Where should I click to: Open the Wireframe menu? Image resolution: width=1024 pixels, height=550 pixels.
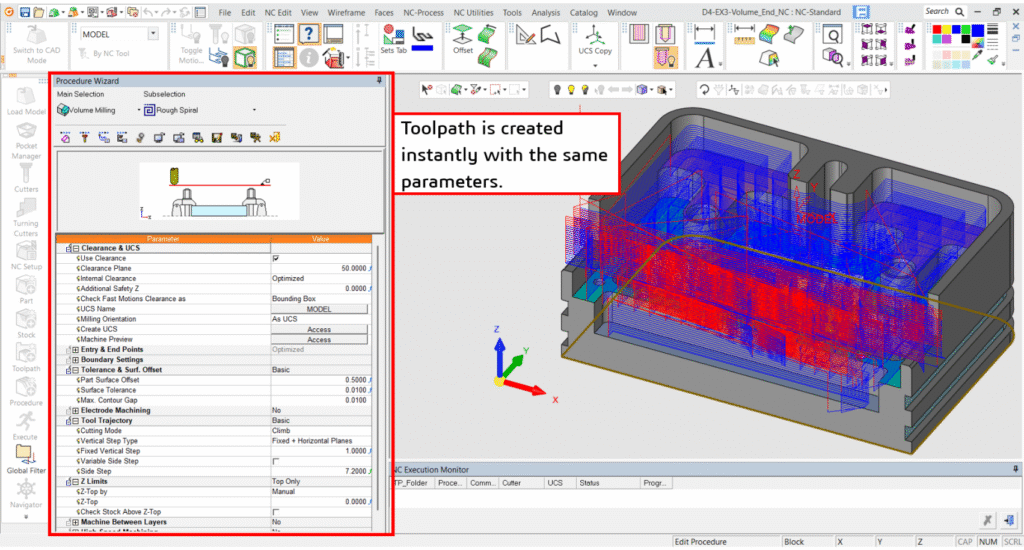346,12
